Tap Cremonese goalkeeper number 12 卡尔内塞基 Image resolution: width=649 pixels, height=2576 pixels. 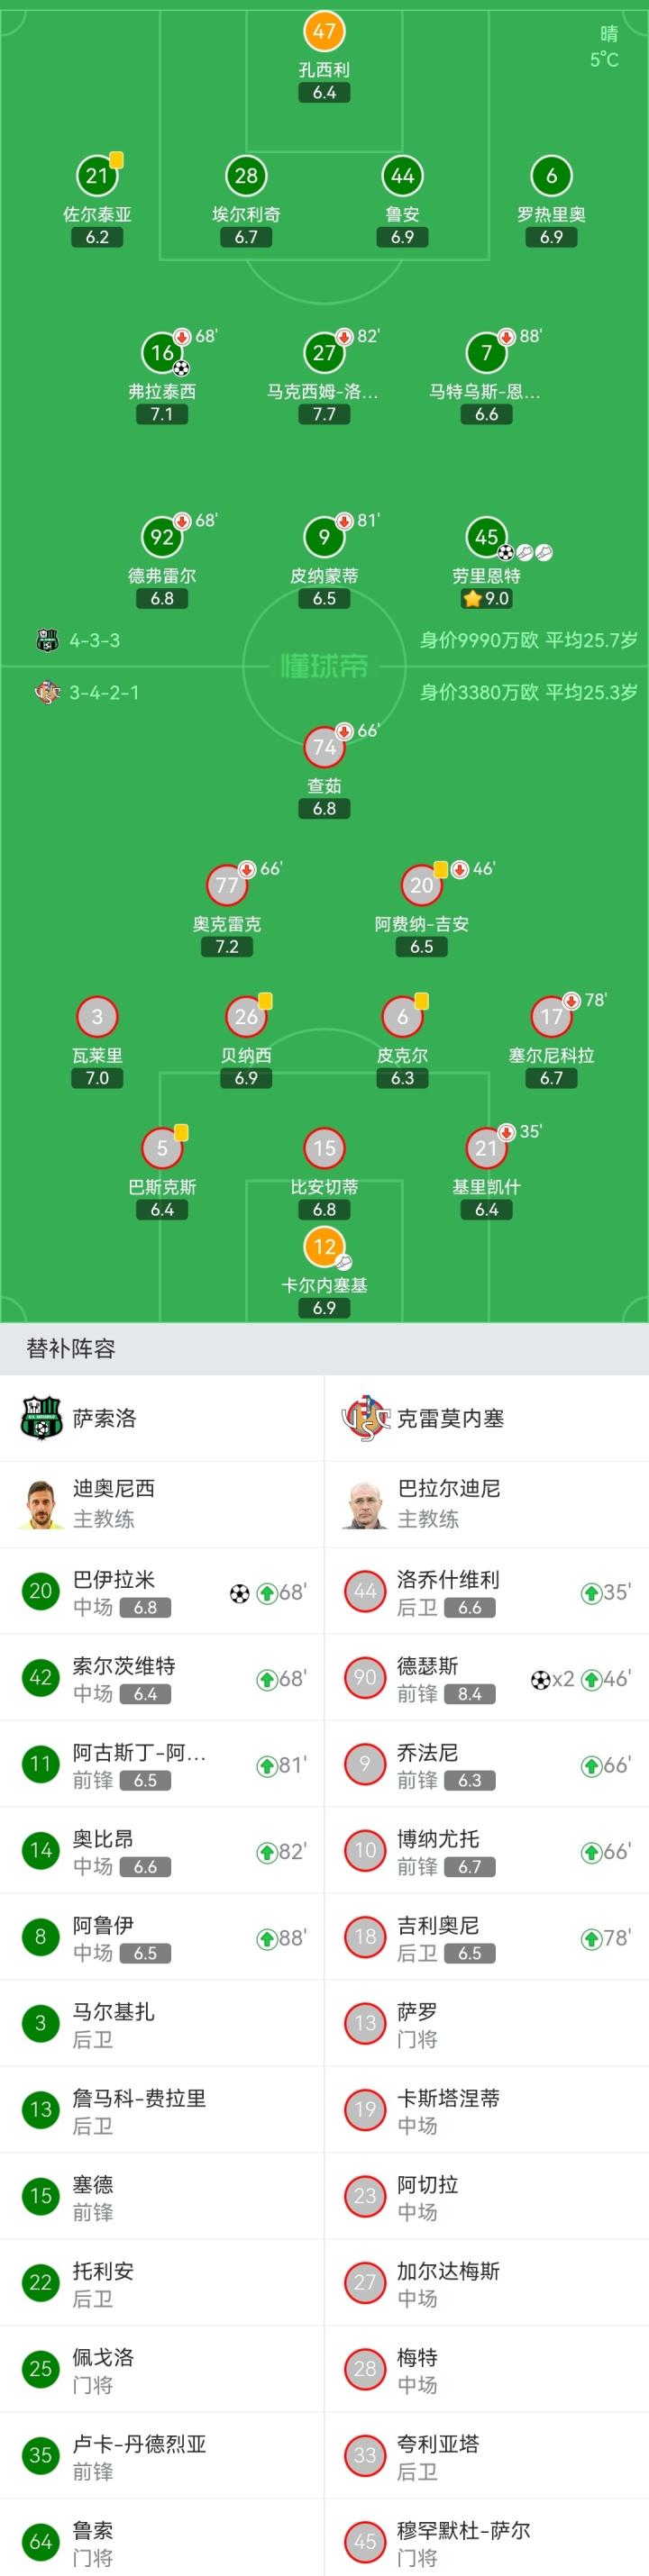324,1247
